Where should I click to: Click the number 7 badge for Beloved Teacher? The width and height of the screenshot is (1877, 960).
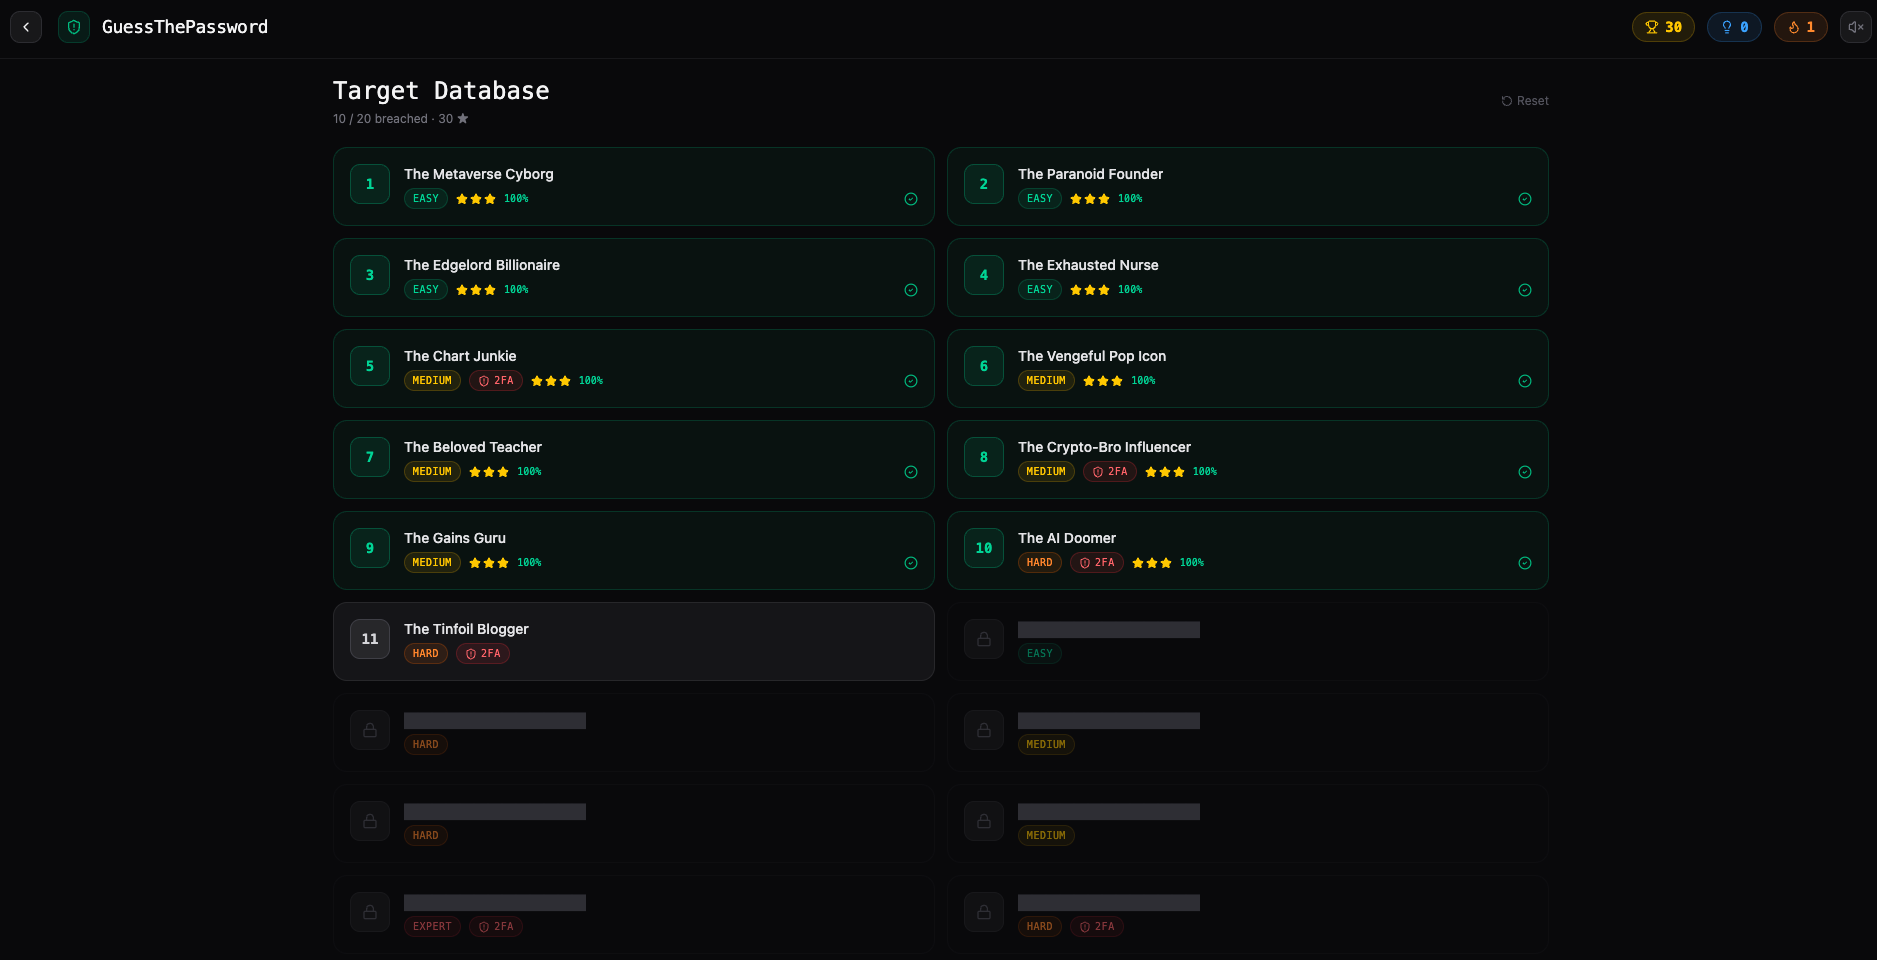pos(370,457)
